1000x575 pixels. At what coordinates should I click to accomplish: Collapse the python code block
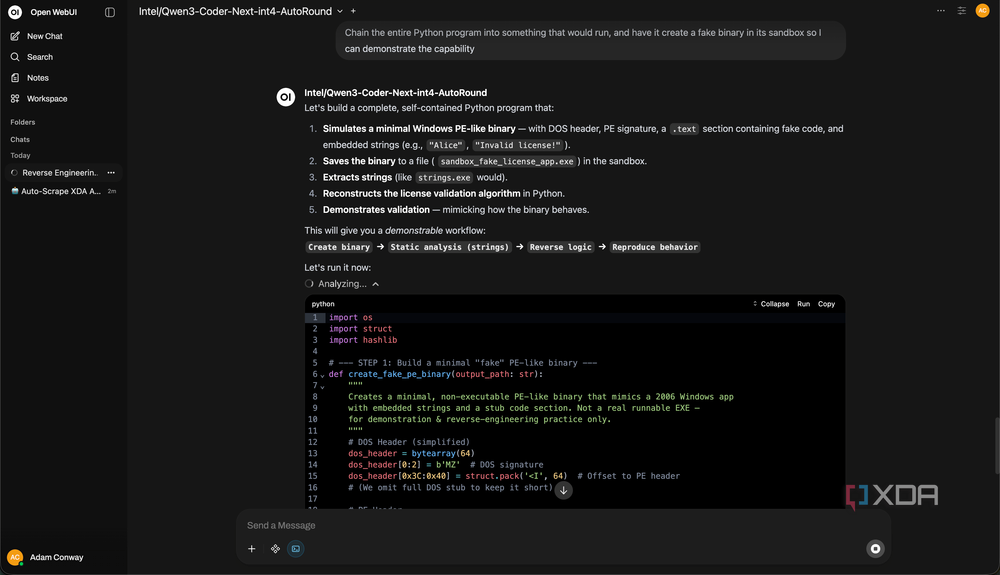(x=771, y=304)
